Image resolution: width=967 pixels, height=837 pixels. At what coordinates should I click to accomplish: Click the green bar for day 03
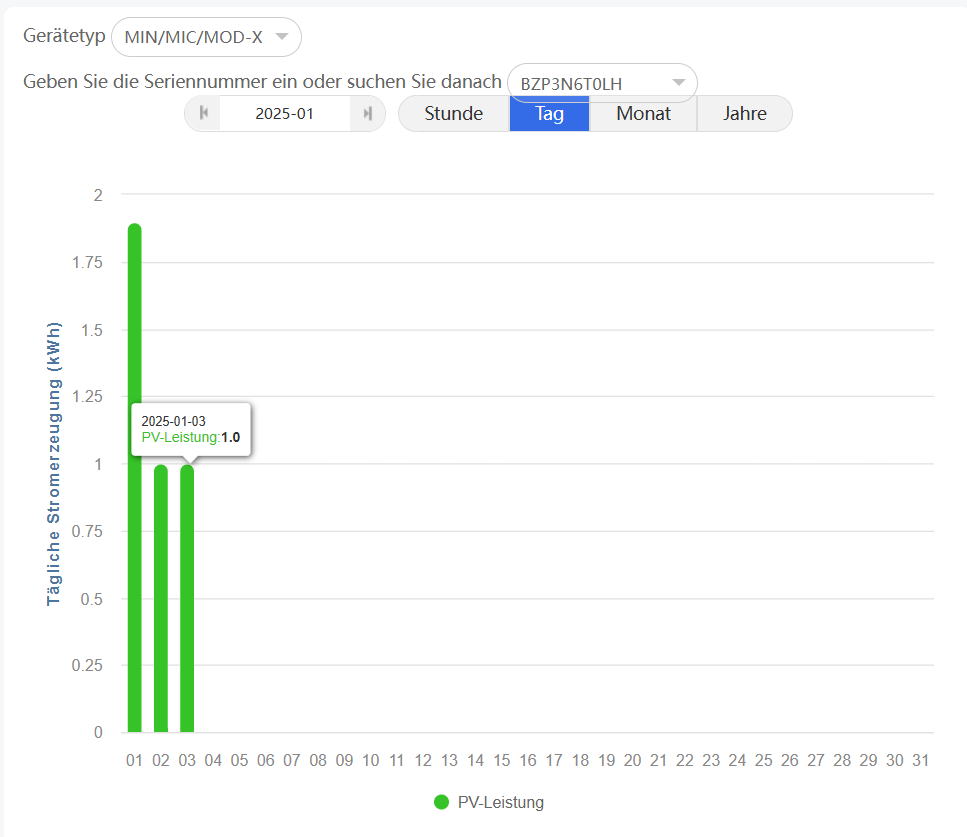(187, 598)
